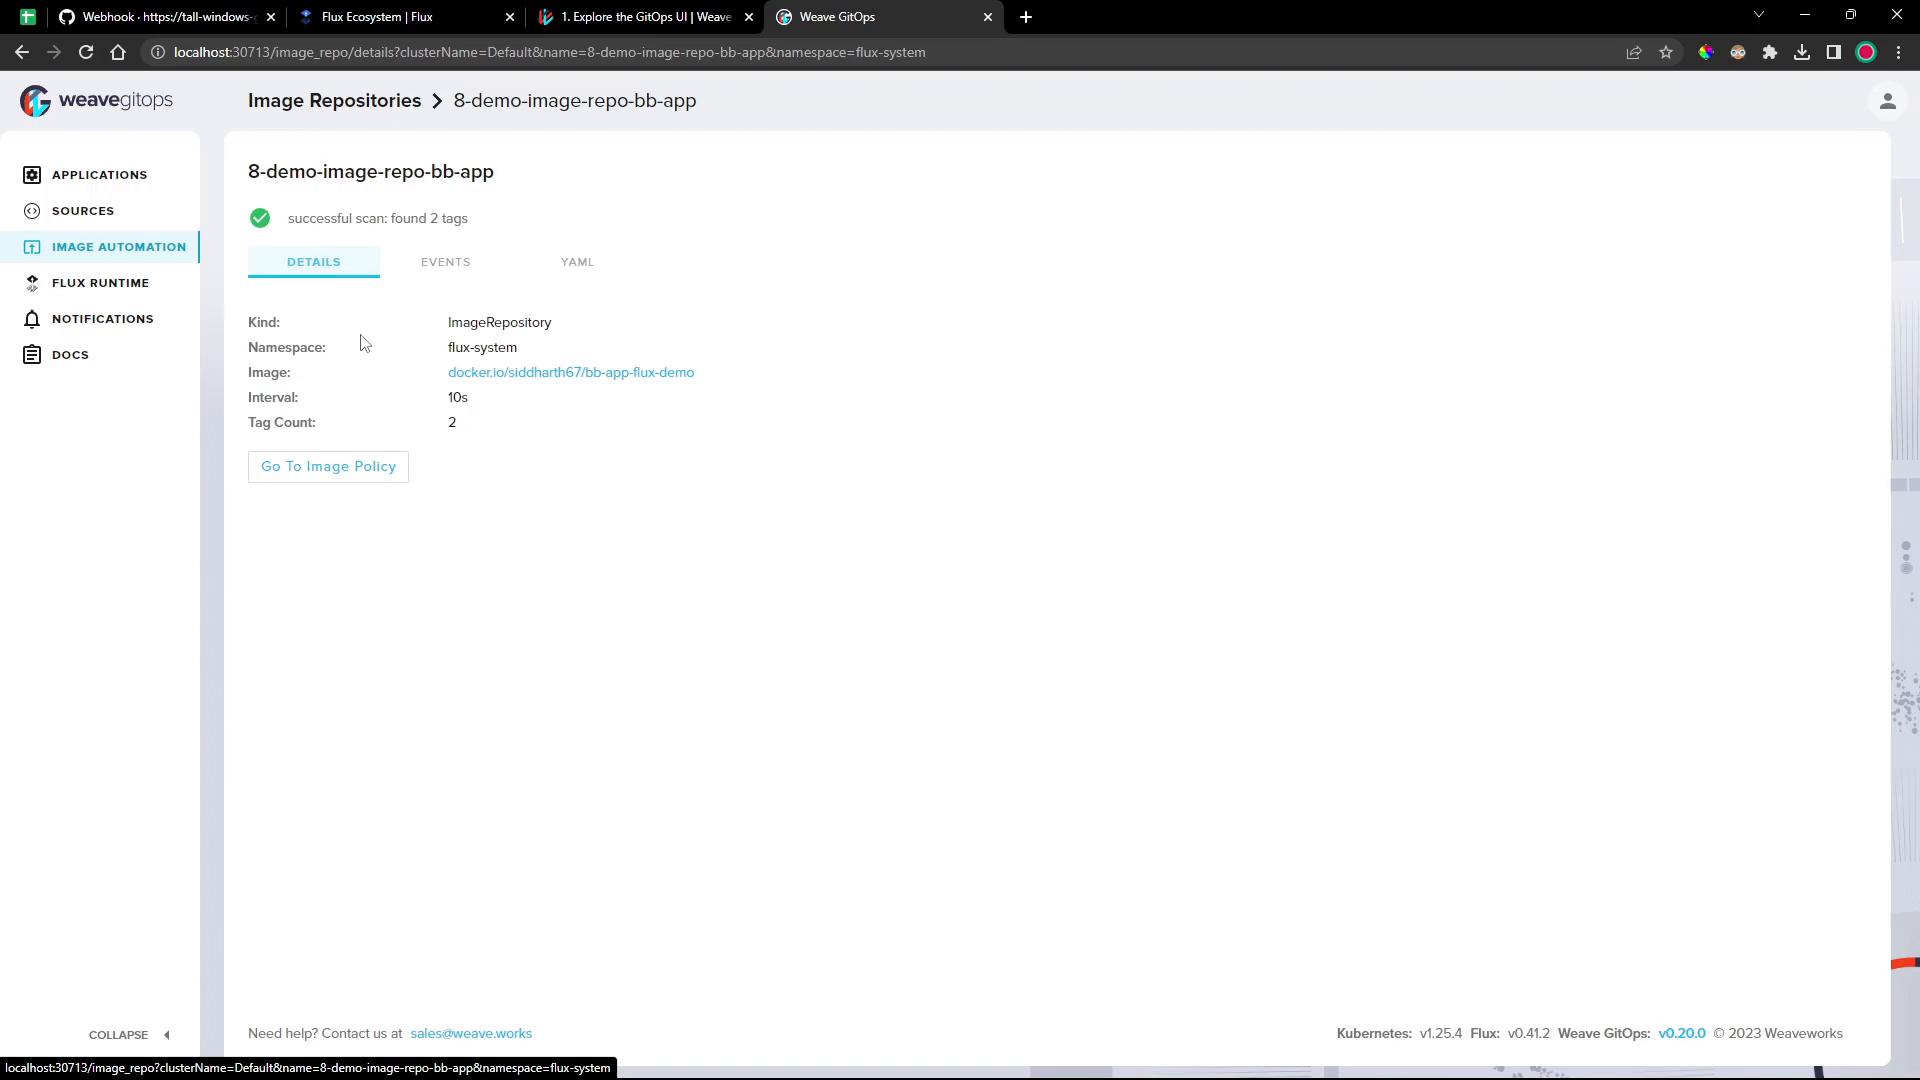
Task: Click the green successful scan checkmark icon
Action: [x=260, y=218]
